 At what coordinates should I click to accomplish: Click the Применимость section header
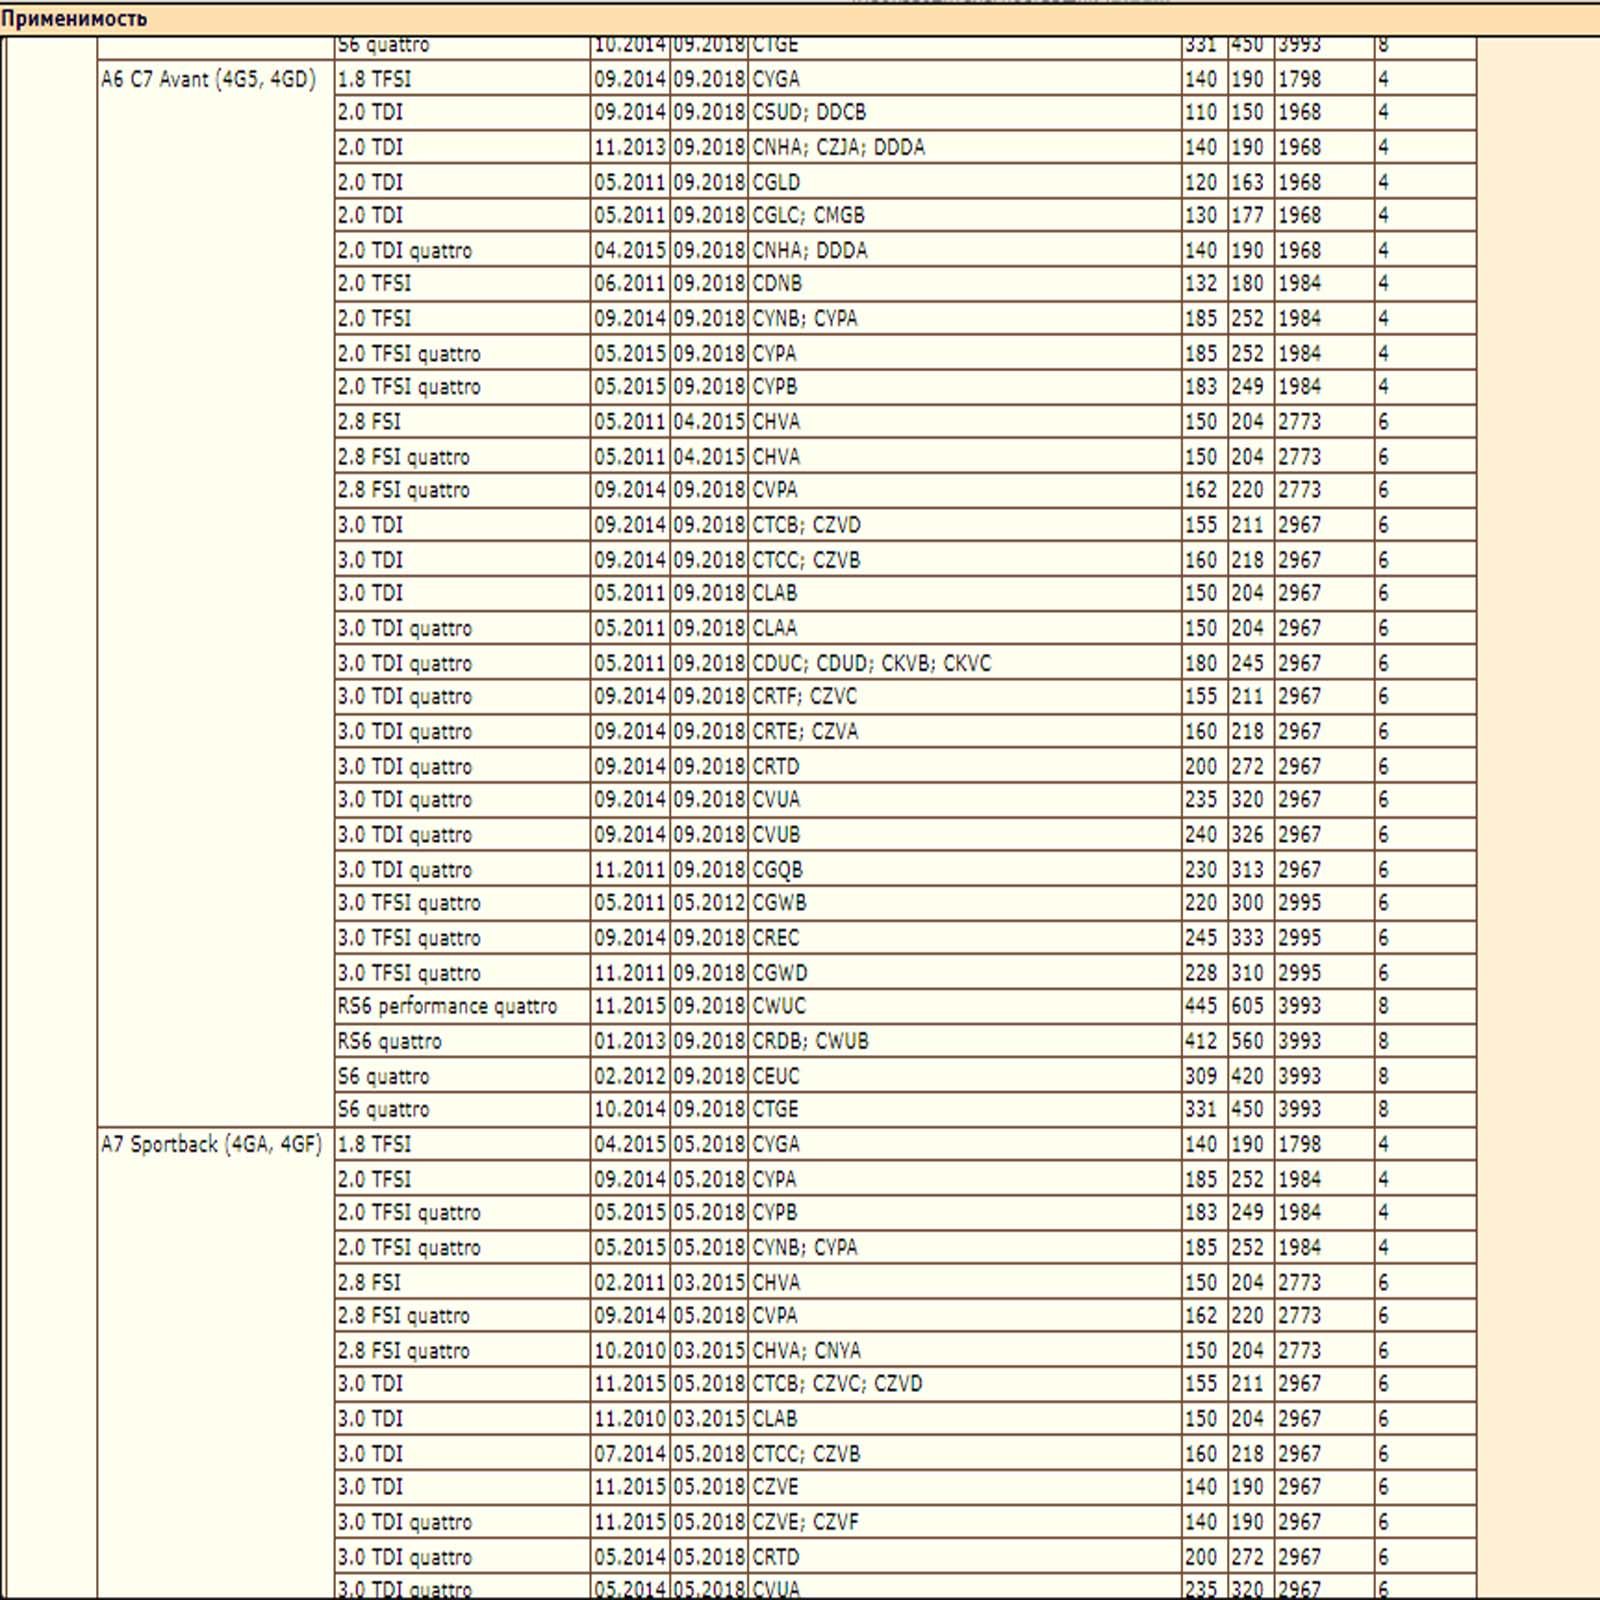[74, 19]
